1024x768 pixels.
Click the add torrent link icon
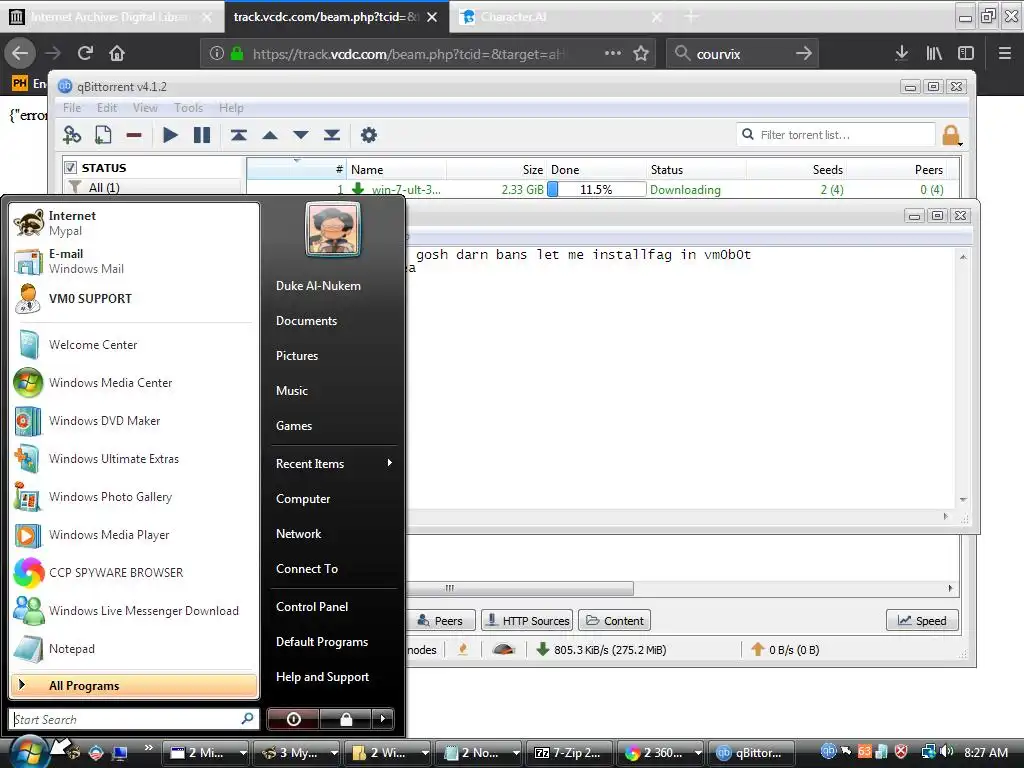click(x=72, y=135)
